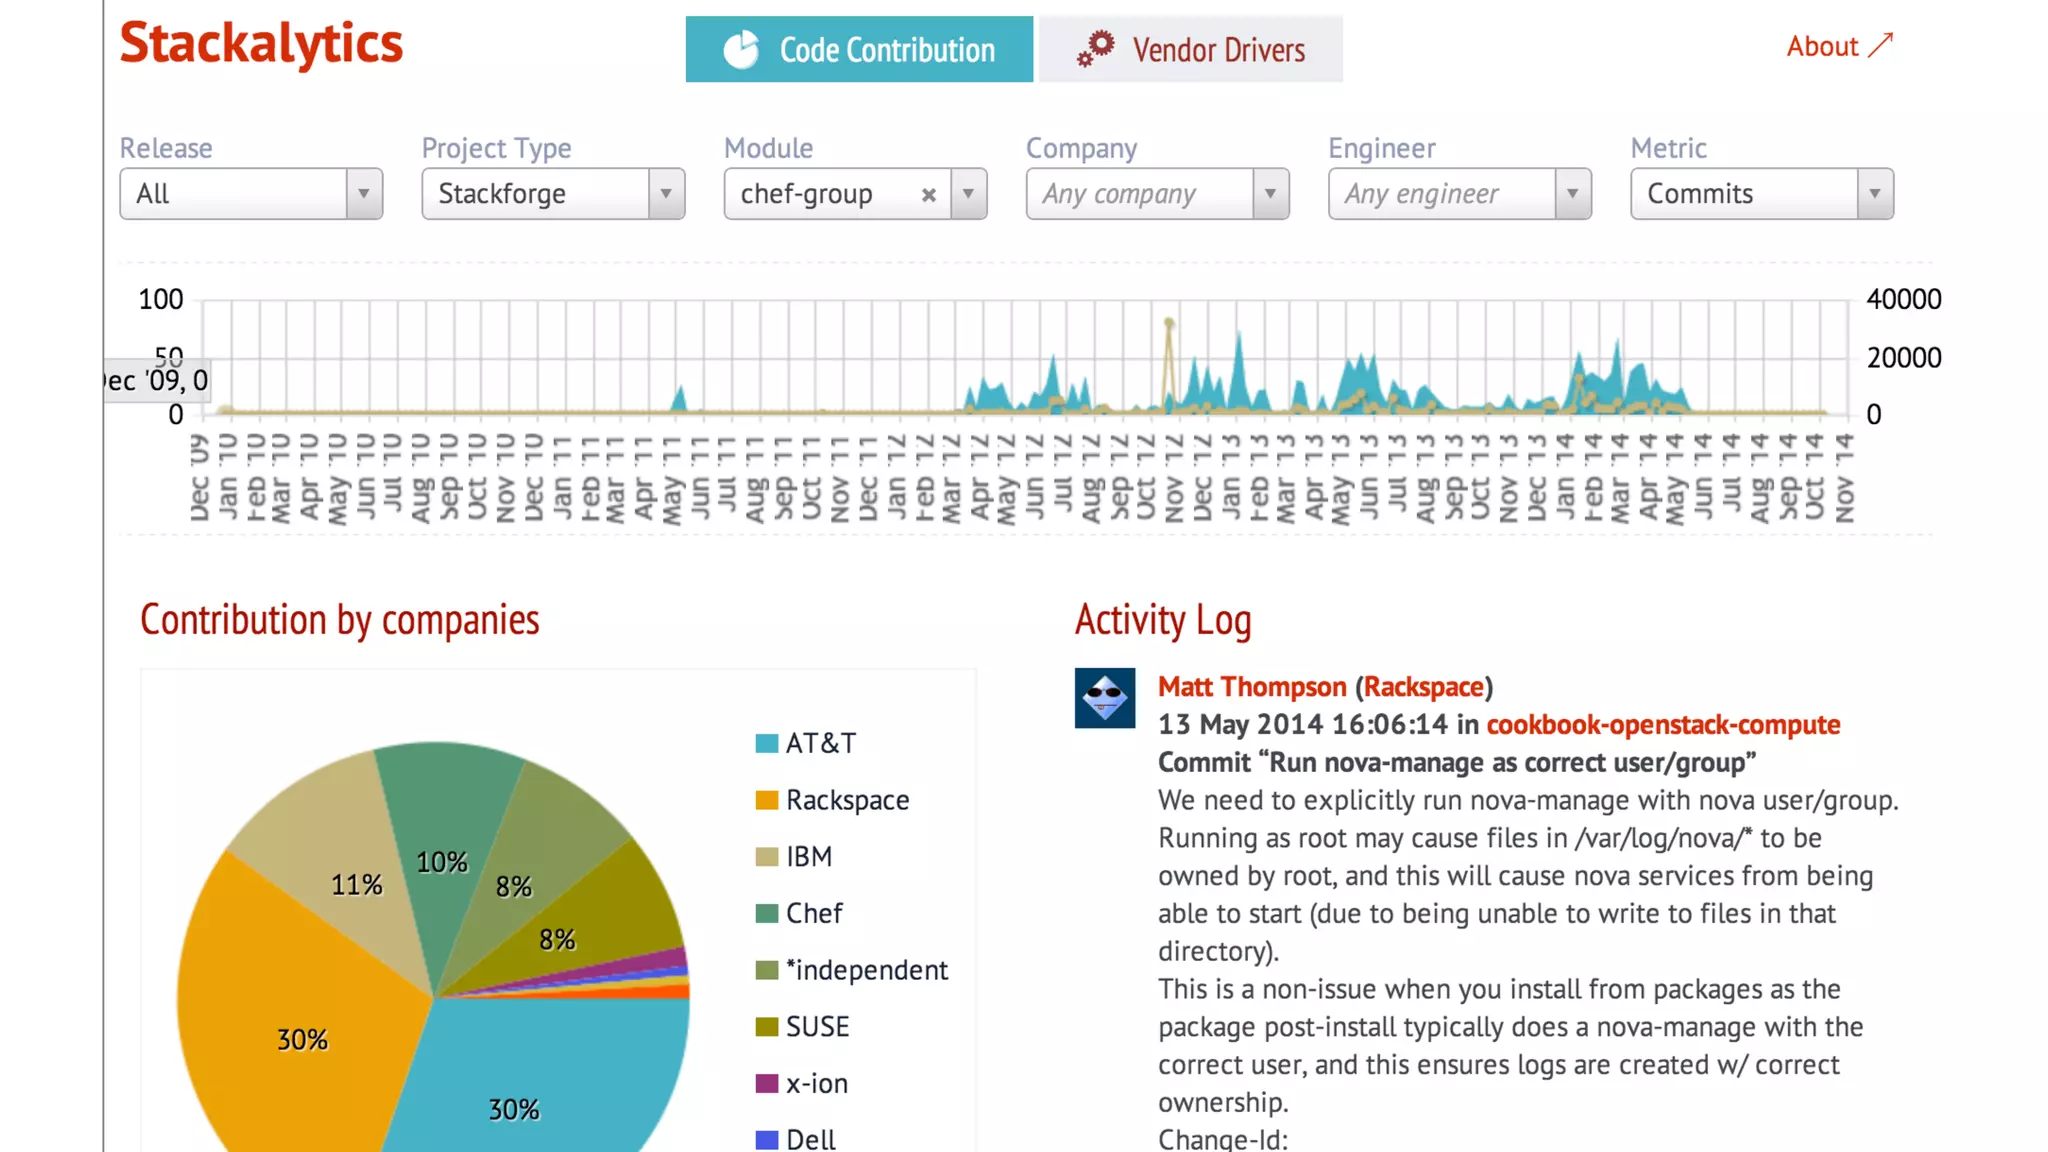Toggle the SUSE legend entry
The width and height of the screenshot is (2048, 1152).
pyautogui.click(x=817, y=1027)
